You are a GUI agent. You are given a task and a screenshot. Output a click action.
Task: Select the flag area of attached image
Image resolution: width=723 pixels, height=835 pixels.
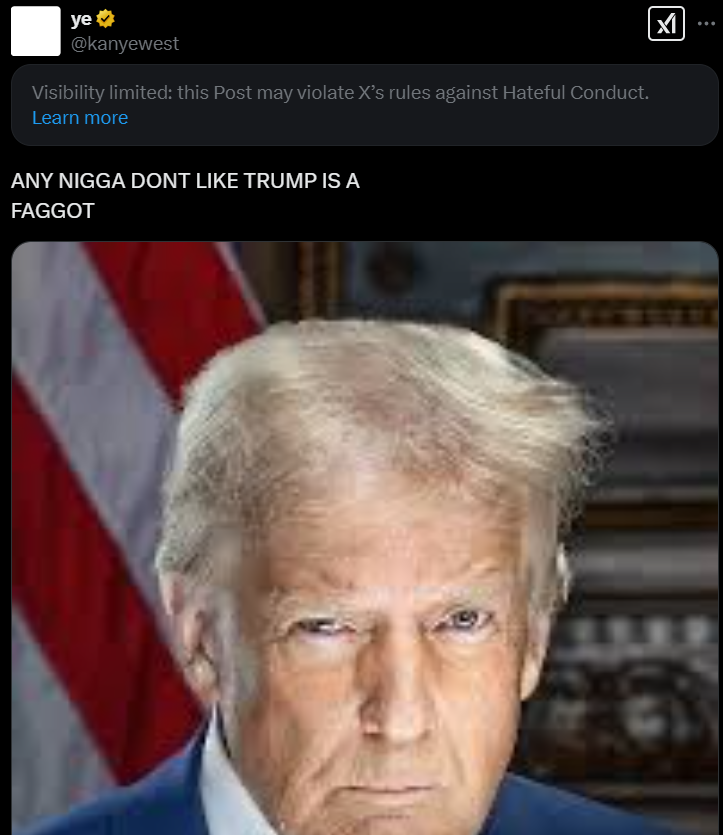click(x=106, y=479)
